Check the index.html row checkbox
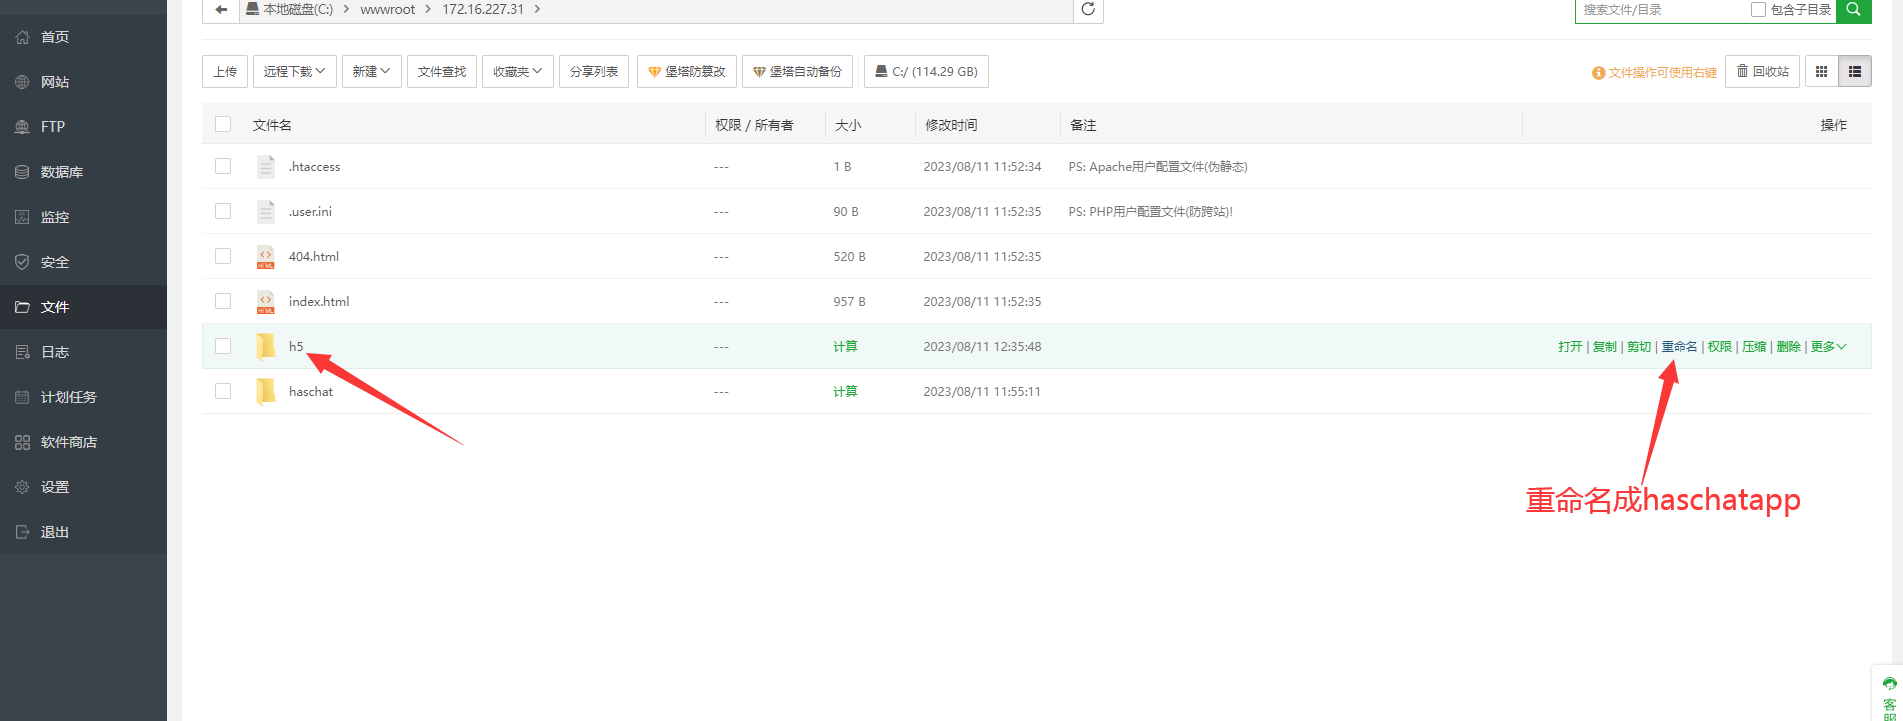The height and width of the screenshot is (721, 1903). pos(223,301)
